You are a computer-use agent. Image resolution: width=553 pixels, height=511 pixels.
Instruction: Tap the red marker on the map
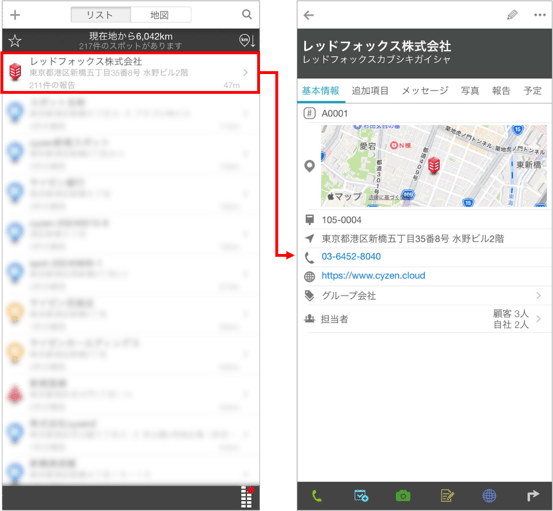434,165
